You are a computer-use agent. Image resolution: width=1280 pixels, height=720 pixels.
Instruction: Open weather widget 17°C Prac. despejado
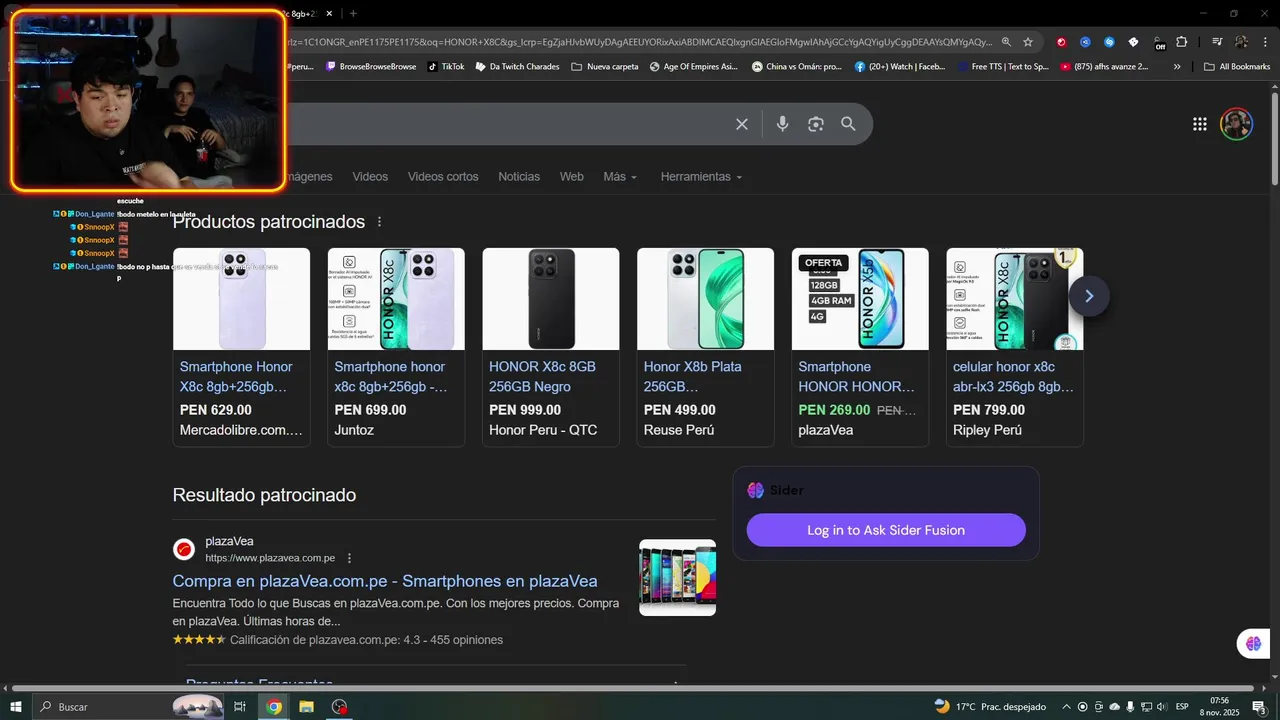pos(989,707)
